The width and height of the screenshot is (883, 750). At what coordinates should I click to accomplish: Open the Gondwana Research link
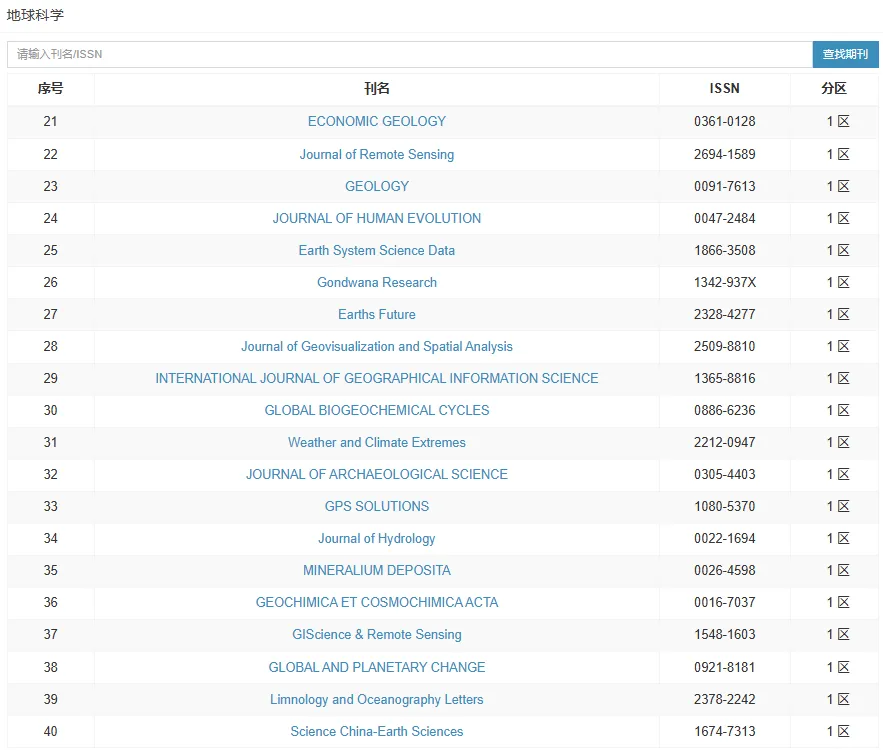click(x=377, y=283)
